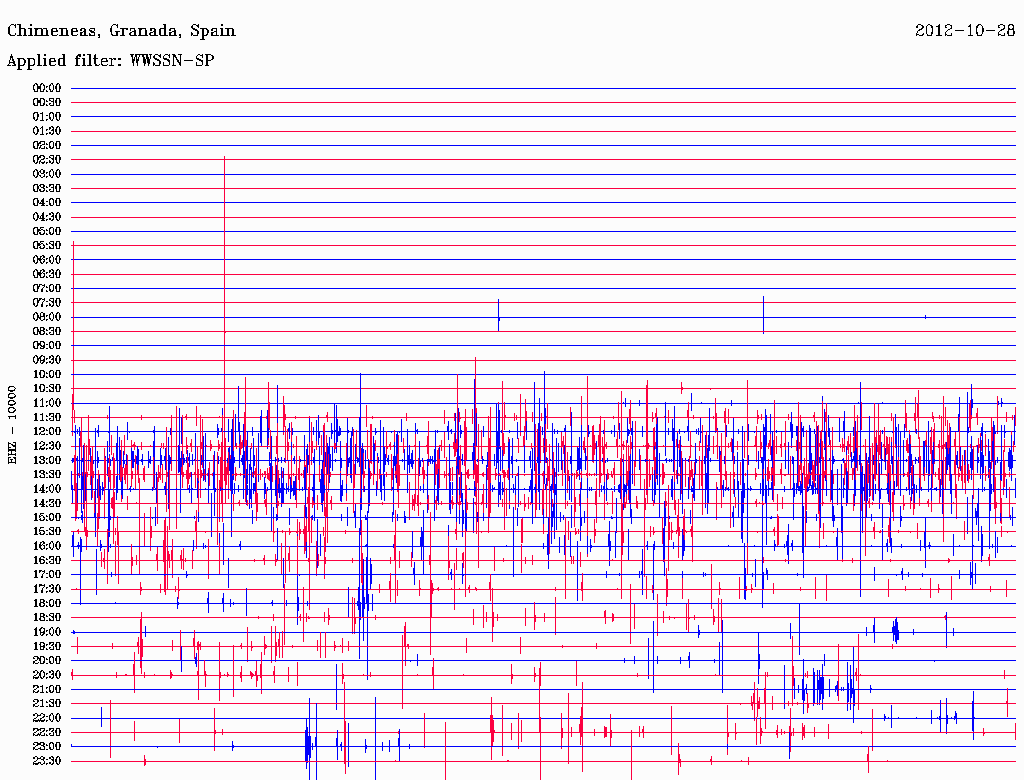Image resolution: width=1024 pixels, height=780 pixels.
Task: Click the 08:00 time label
Action: click(x=47, y=317)
